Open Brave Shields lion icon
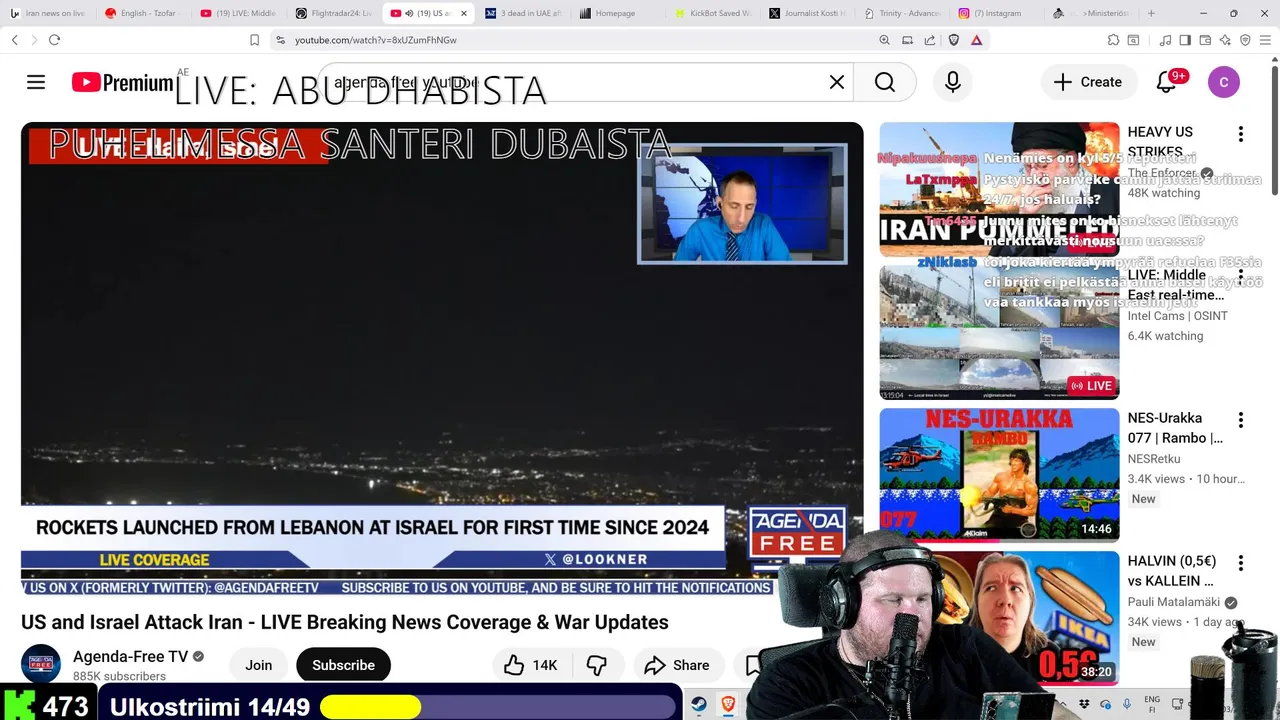 pyautogui.click(x=953, y=40)
